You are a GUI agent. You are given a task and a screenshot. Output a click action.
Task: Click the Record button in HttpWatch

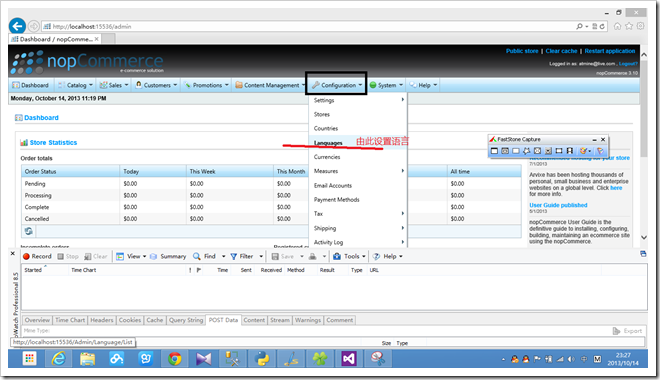click(x=37, y=256)
